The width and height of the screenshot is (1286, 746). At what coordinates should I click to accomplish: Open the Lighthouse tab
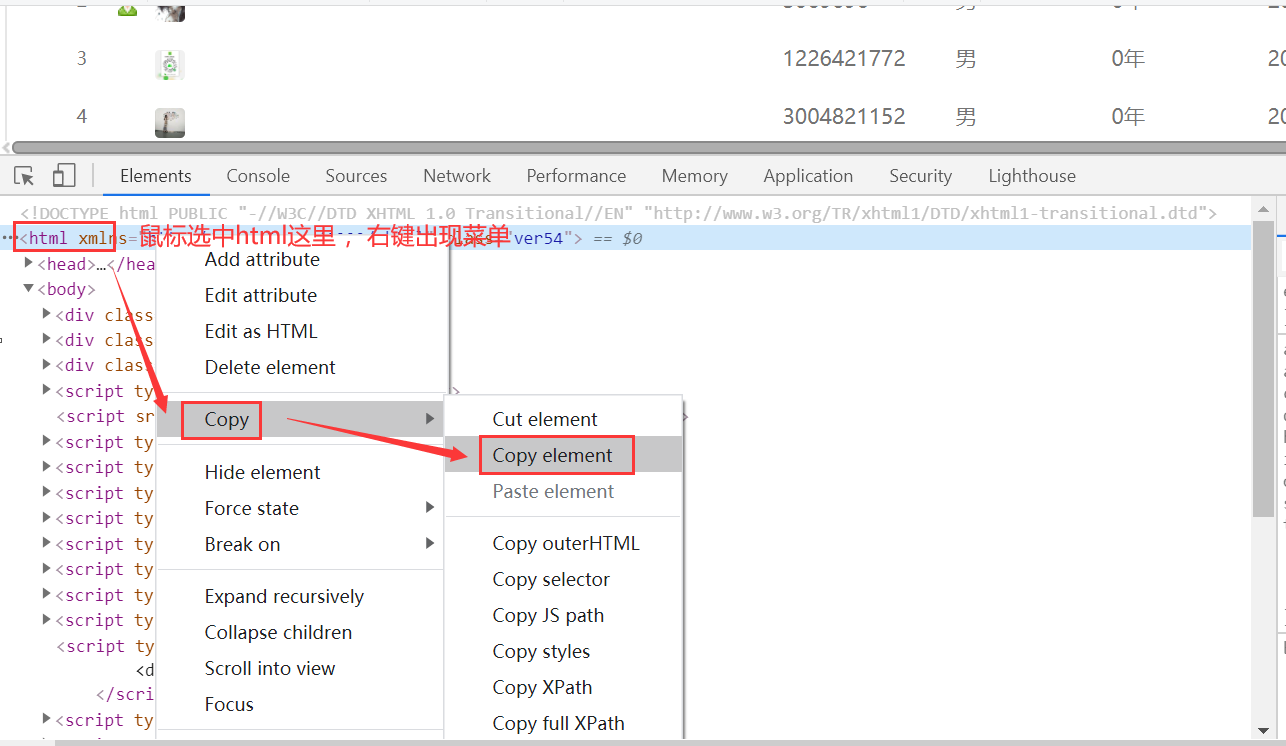click(1032, 176)
